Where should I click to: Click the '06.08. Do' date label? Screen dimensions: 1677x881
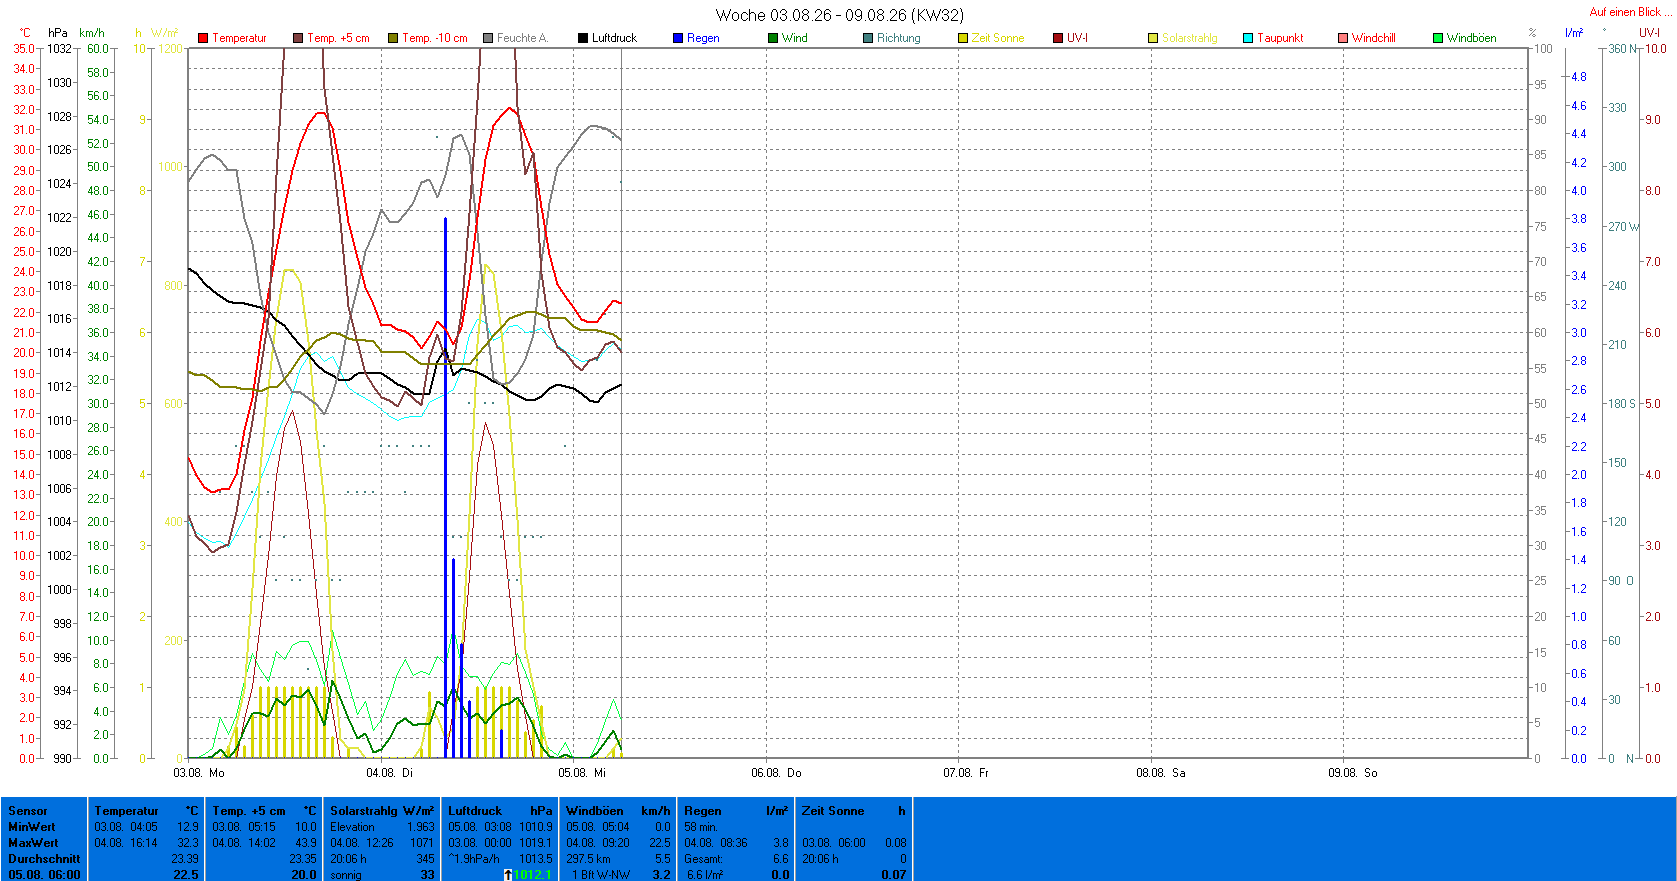point(776,773)
